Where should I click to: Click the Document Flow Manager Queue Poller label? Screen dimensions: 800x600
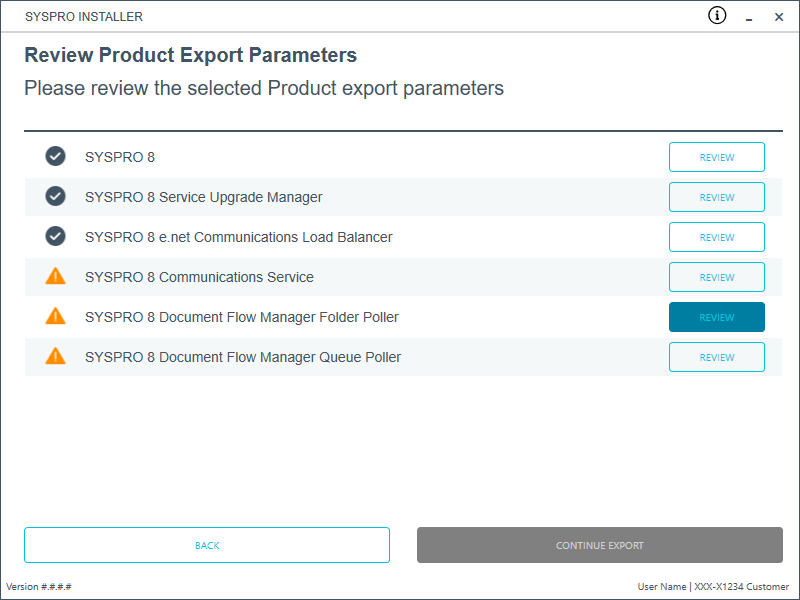tap(243, 357)
